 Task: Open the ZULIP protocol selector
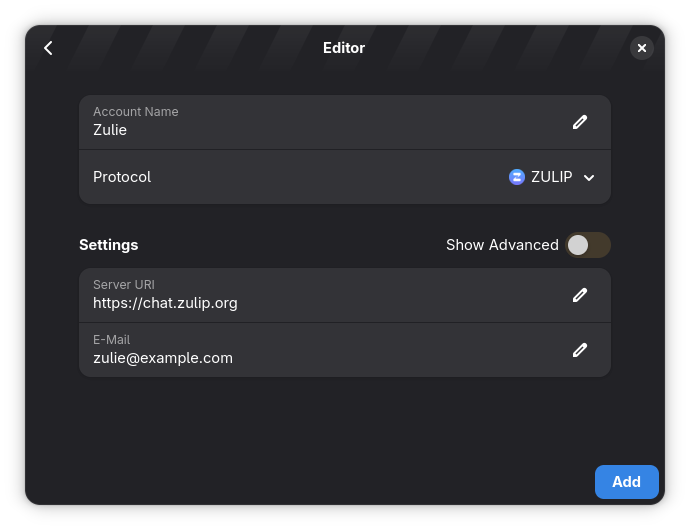point(552,177)
